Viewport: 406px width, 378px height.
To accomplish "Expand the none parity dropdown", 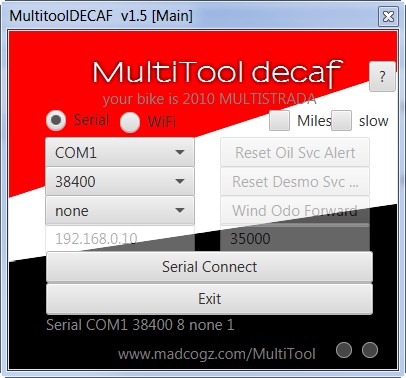I will (x=120, y=211).
